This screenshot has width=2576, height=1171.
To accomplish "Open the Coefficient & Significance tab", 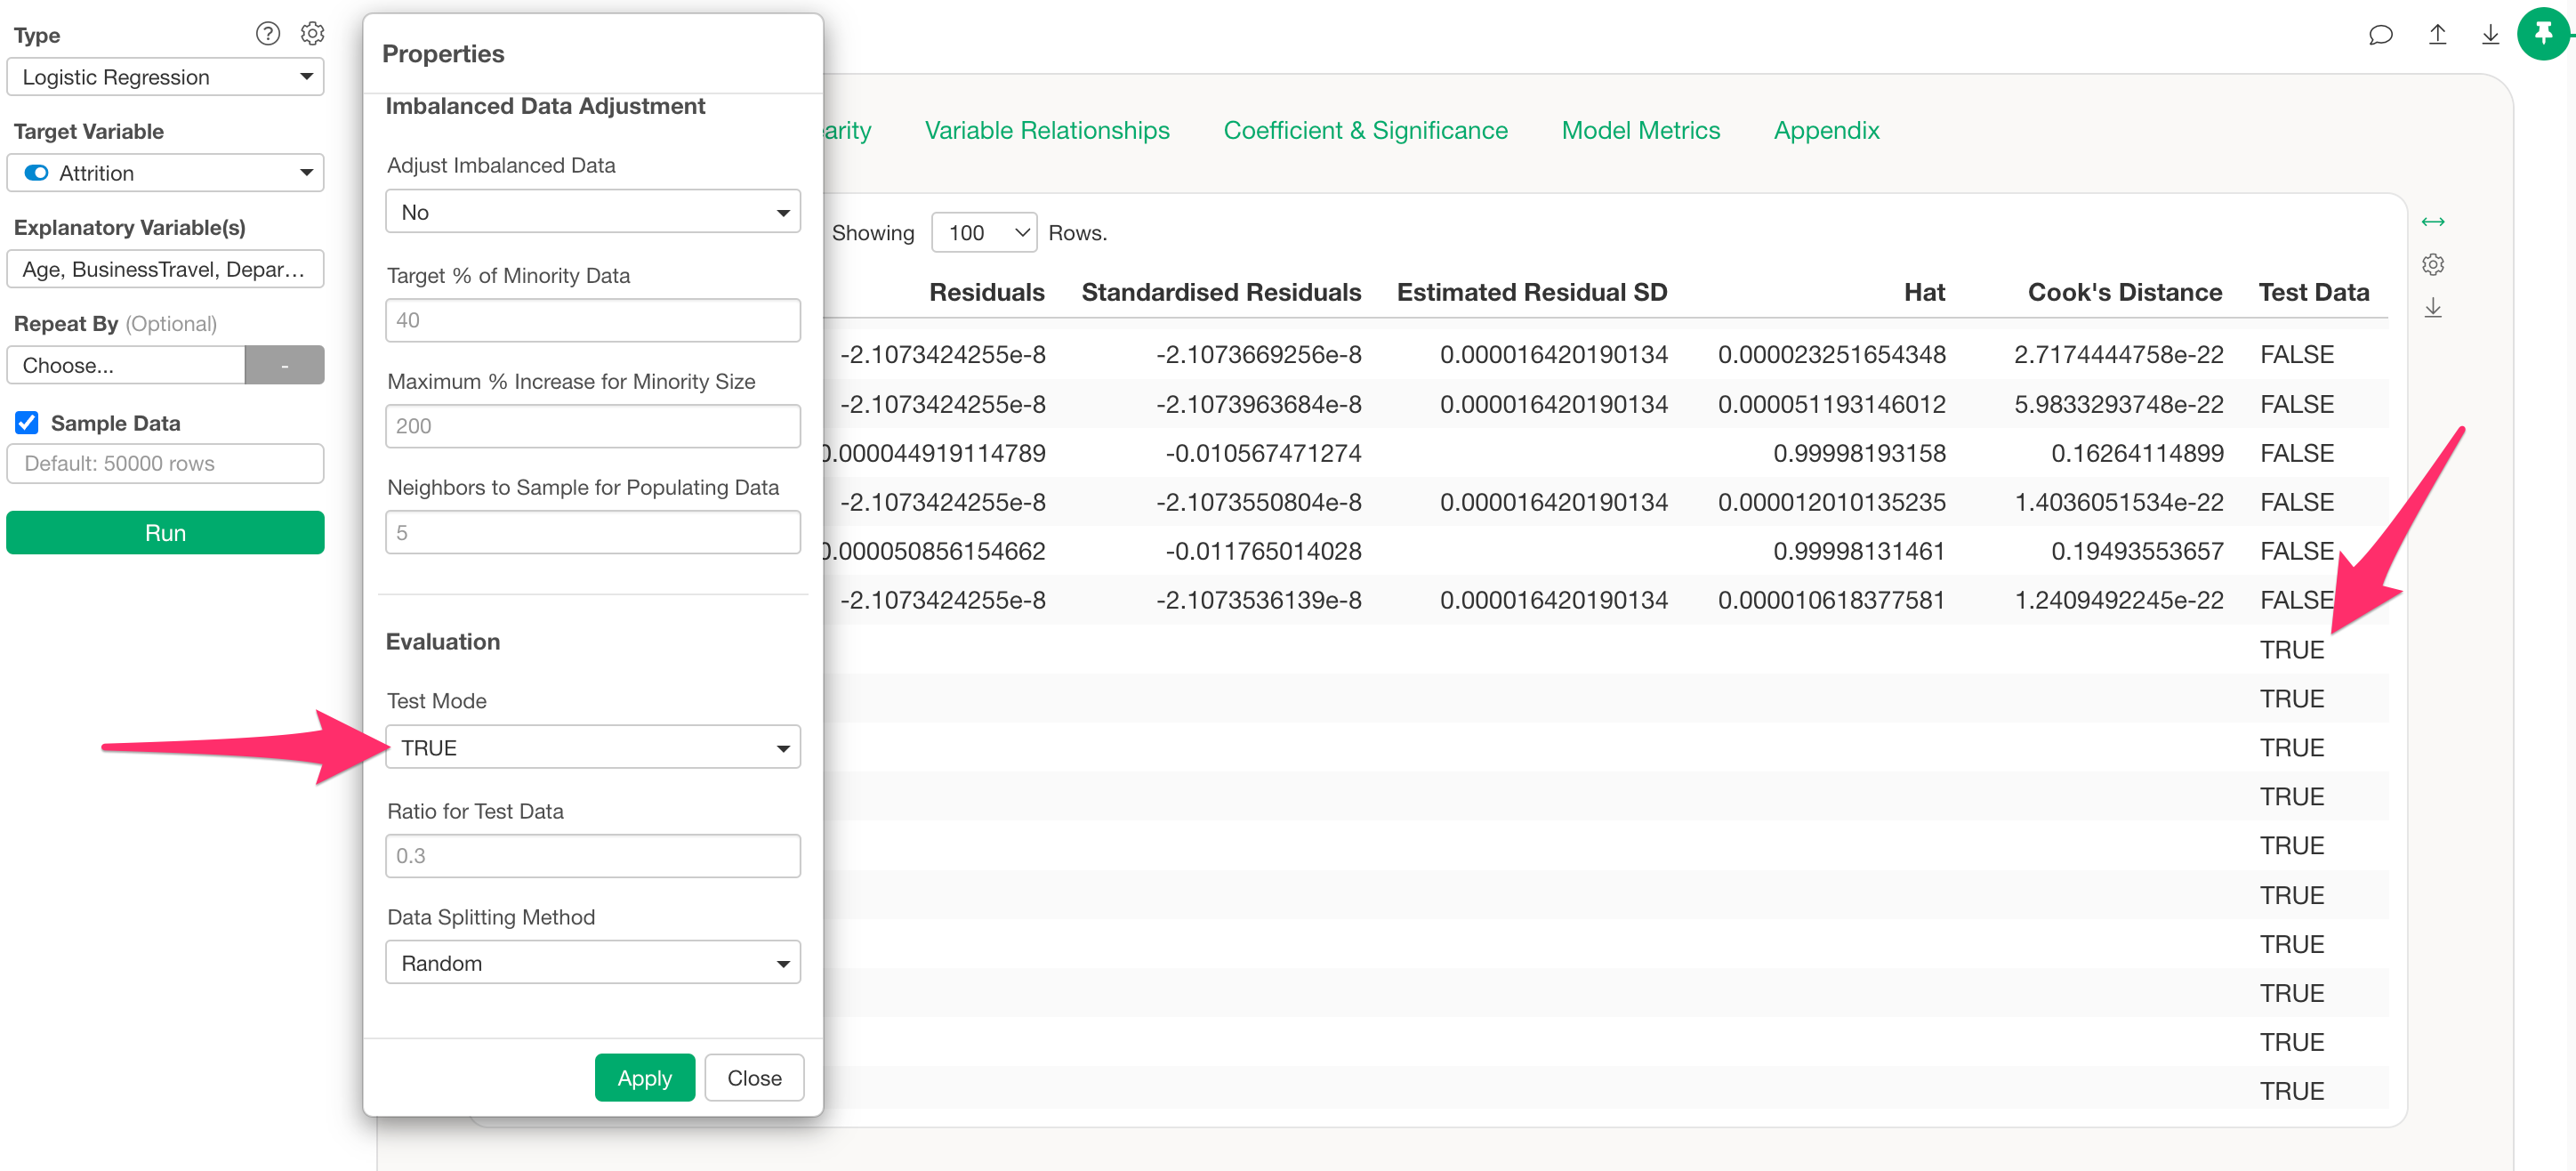I will (1365, 130).
